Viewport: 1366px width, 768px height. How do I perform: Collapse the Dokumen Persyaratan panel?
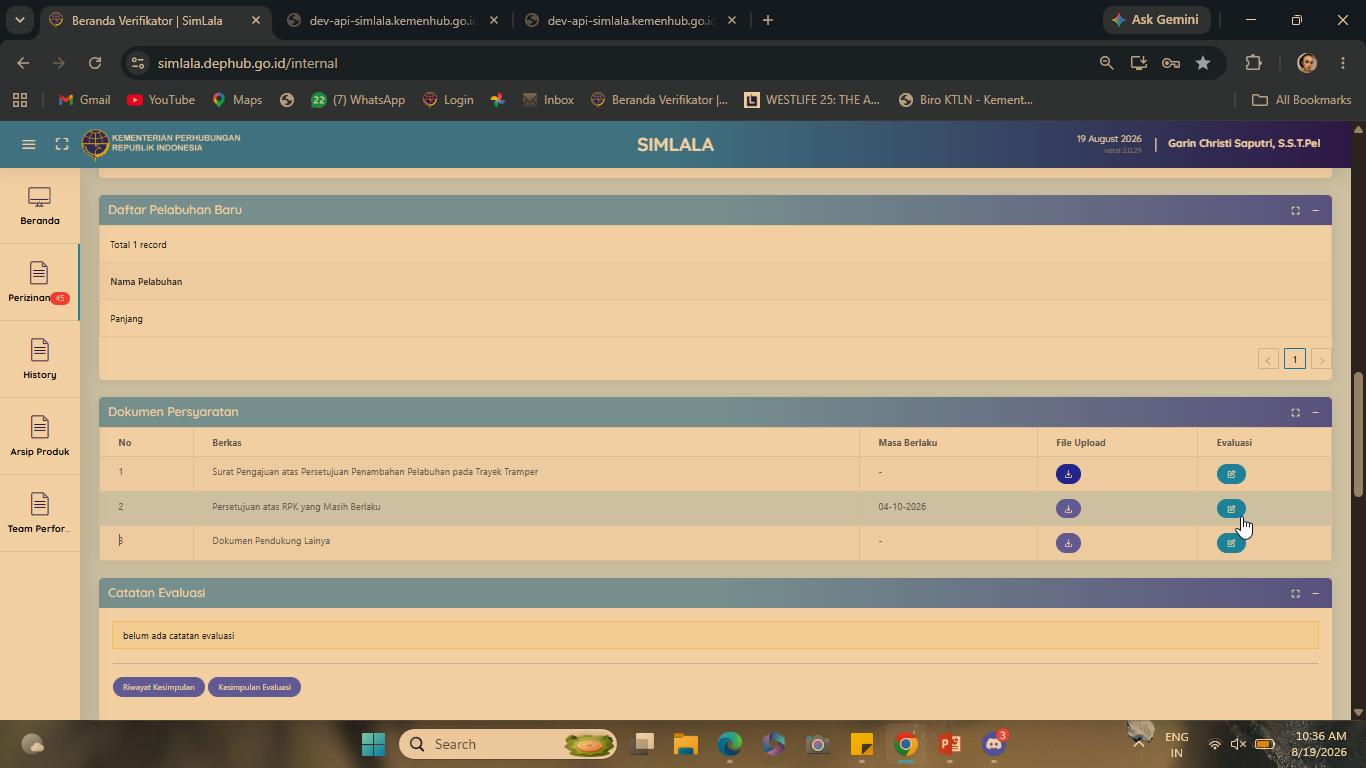[1315, 412]
